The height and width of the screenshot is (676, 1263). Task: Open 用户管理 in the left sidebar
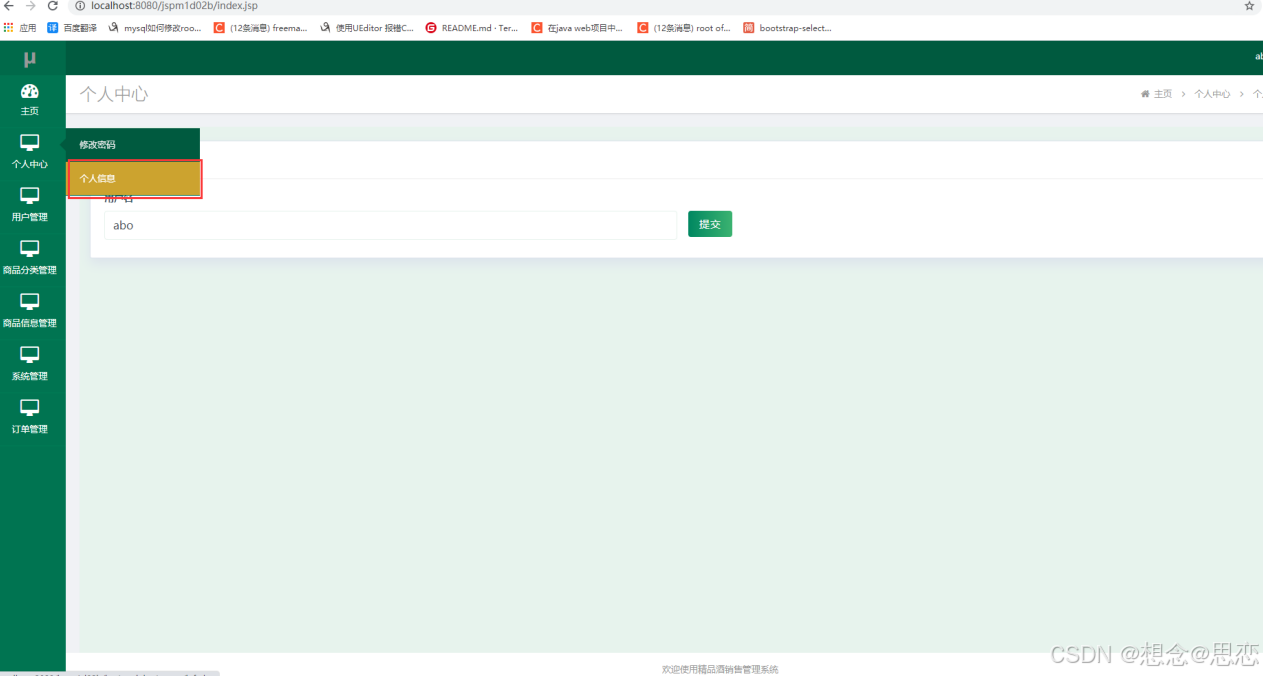[x=30, y=204]
